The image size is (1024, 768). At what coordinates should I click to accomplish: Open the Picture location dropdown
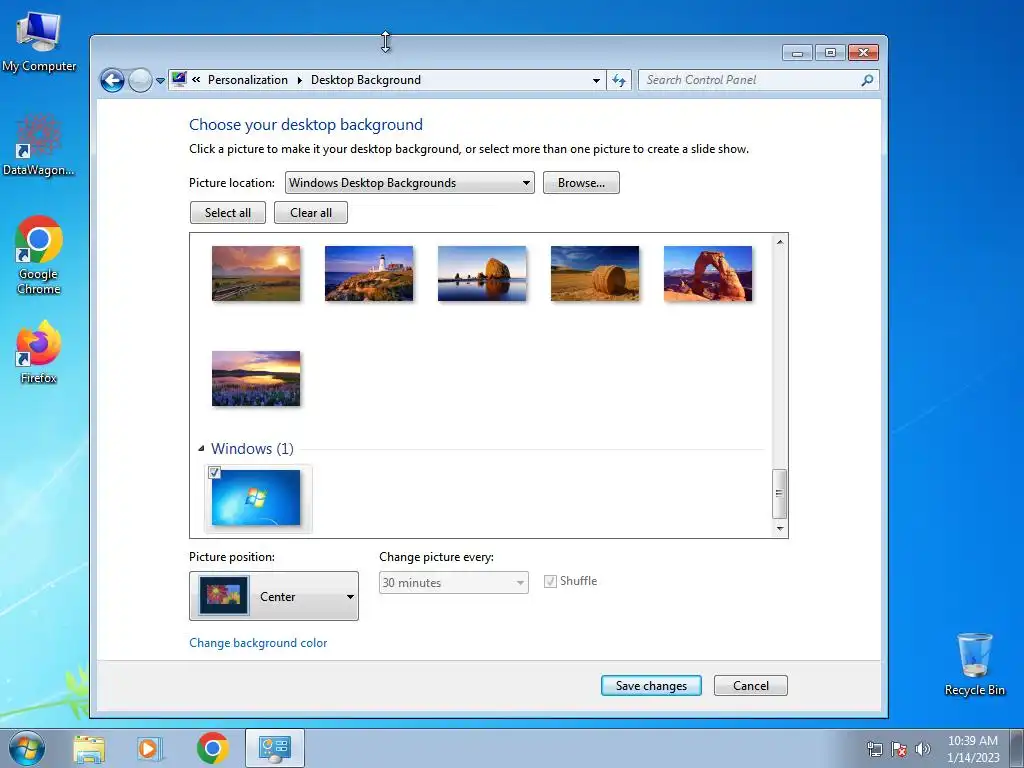409,183
